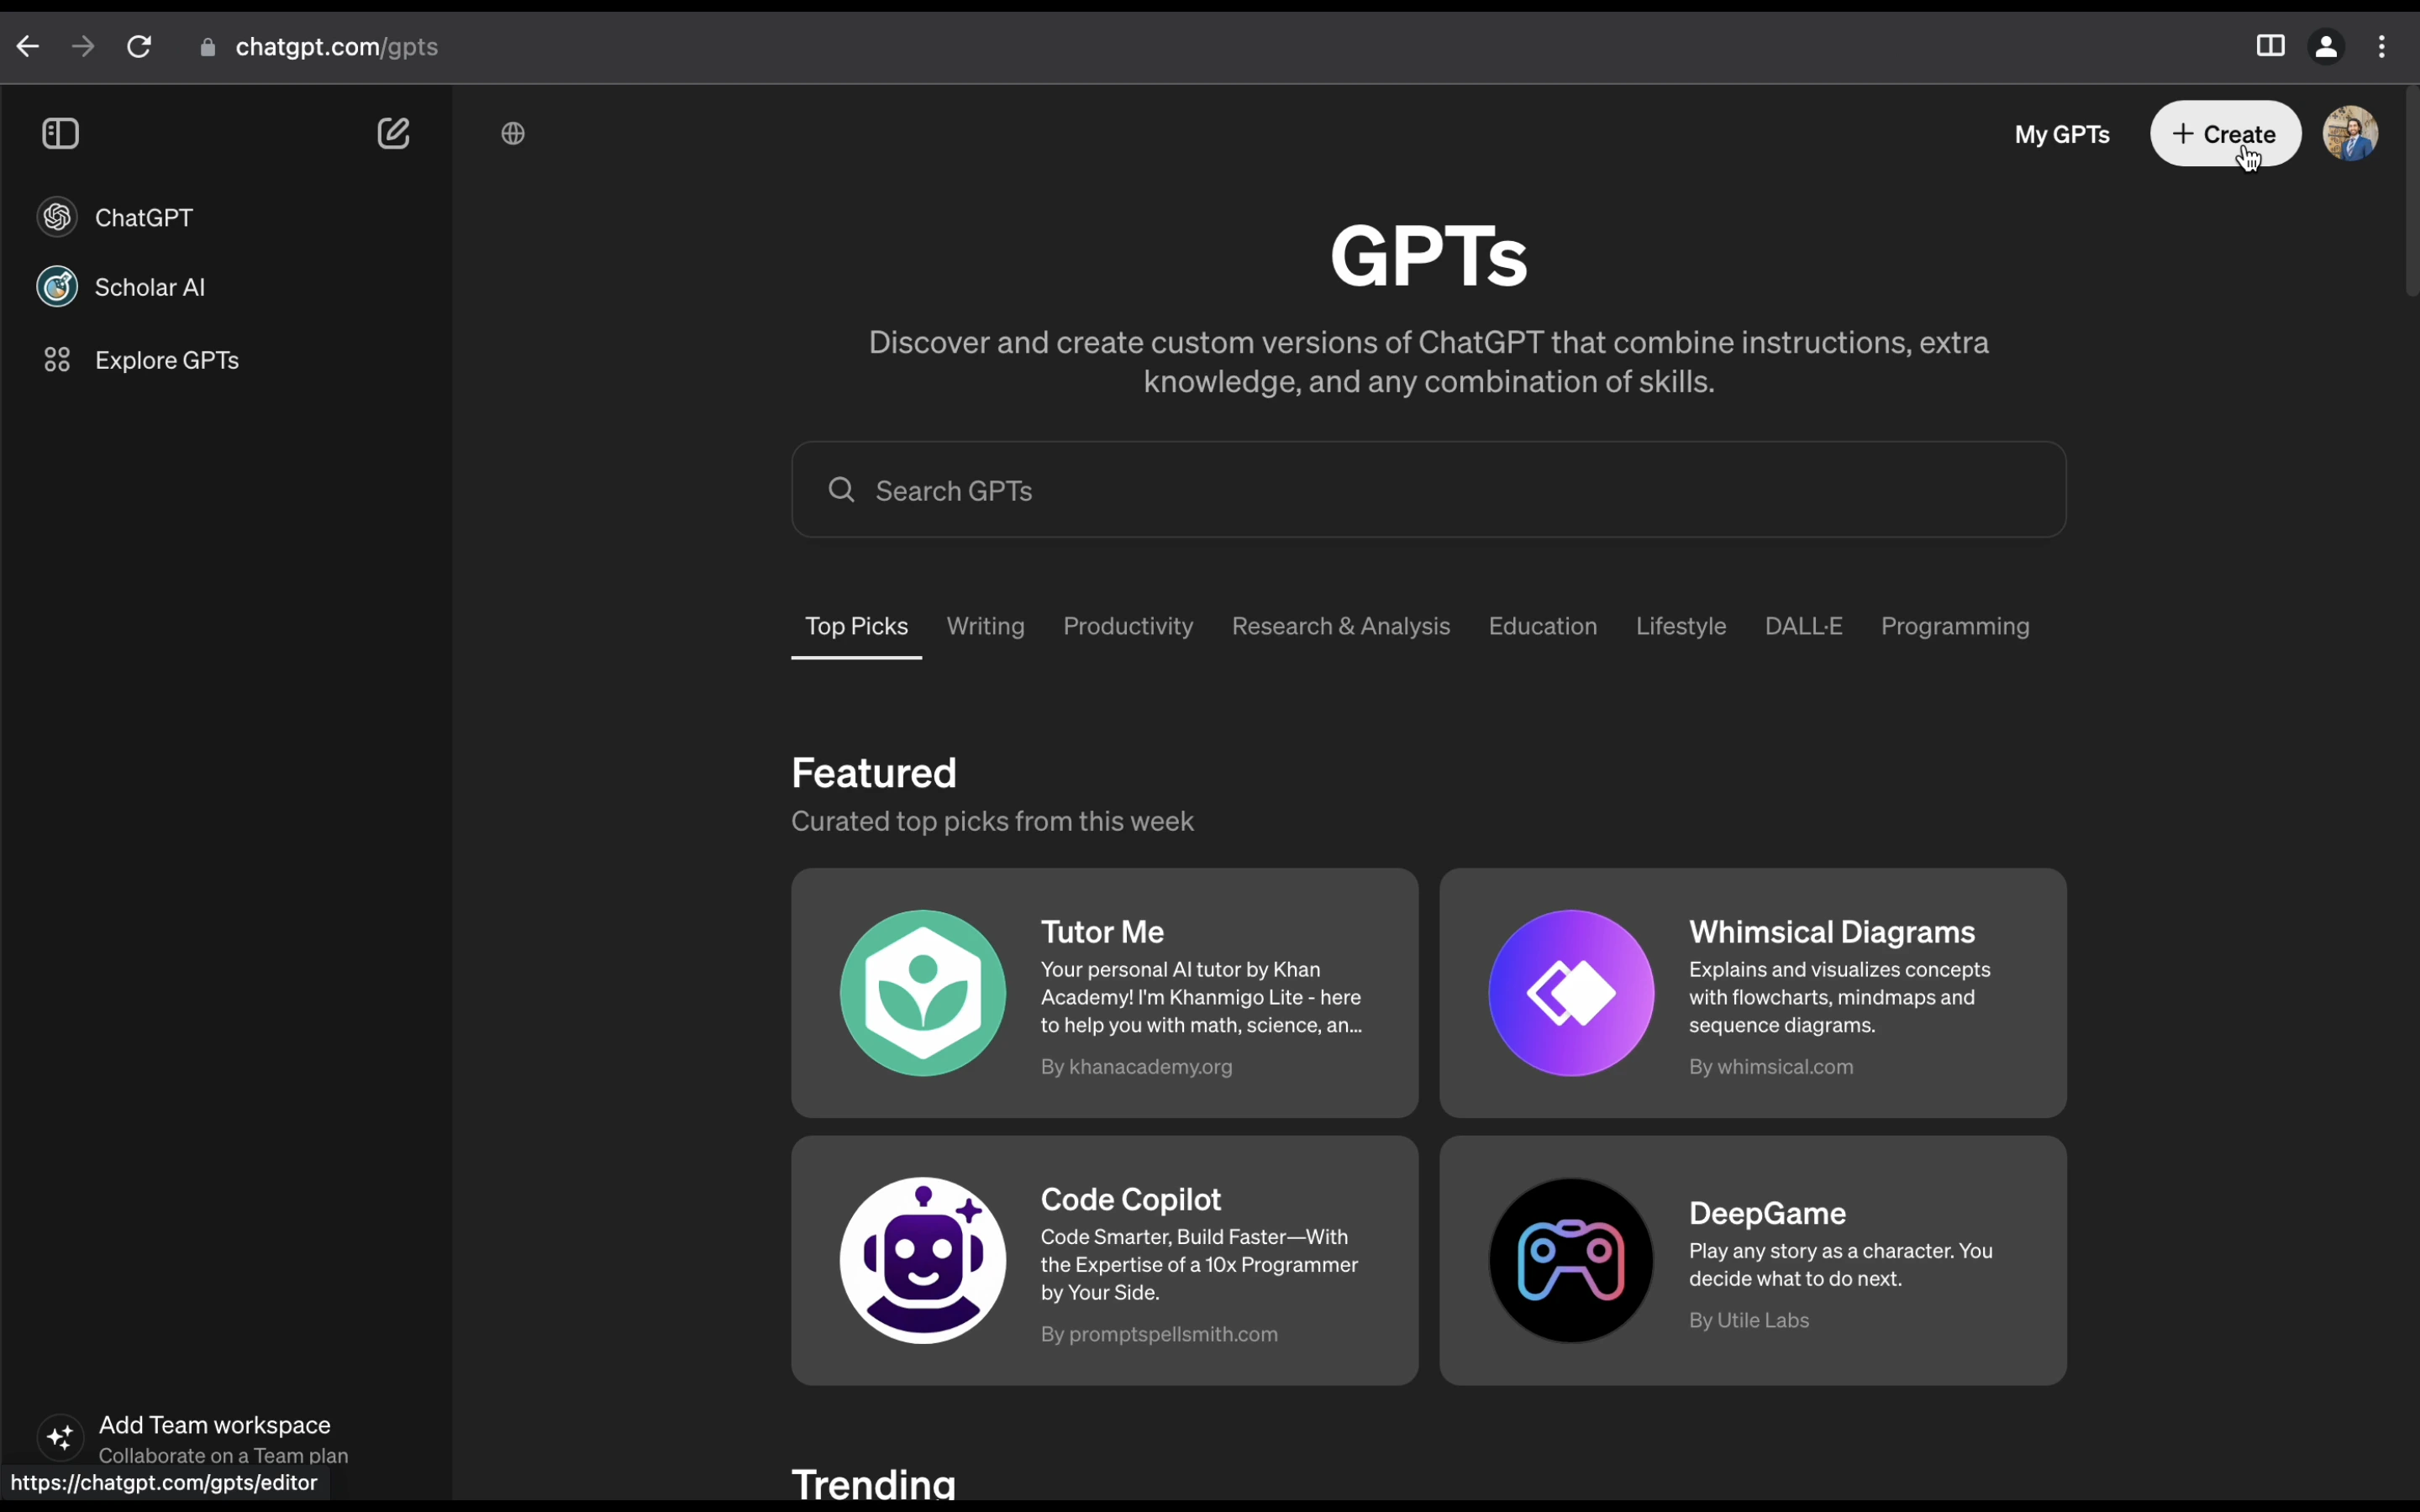
Task: Collapse the ChatGPT sidebar panel
Action: tap(61, 134)
